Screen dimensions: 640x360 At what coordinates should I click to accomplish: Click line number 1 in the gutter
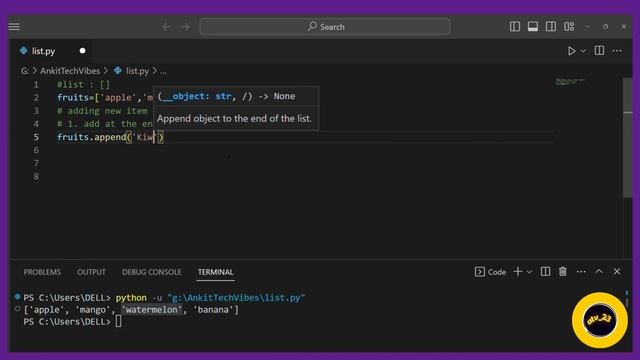pyautogui.click(x=36, y=84)
